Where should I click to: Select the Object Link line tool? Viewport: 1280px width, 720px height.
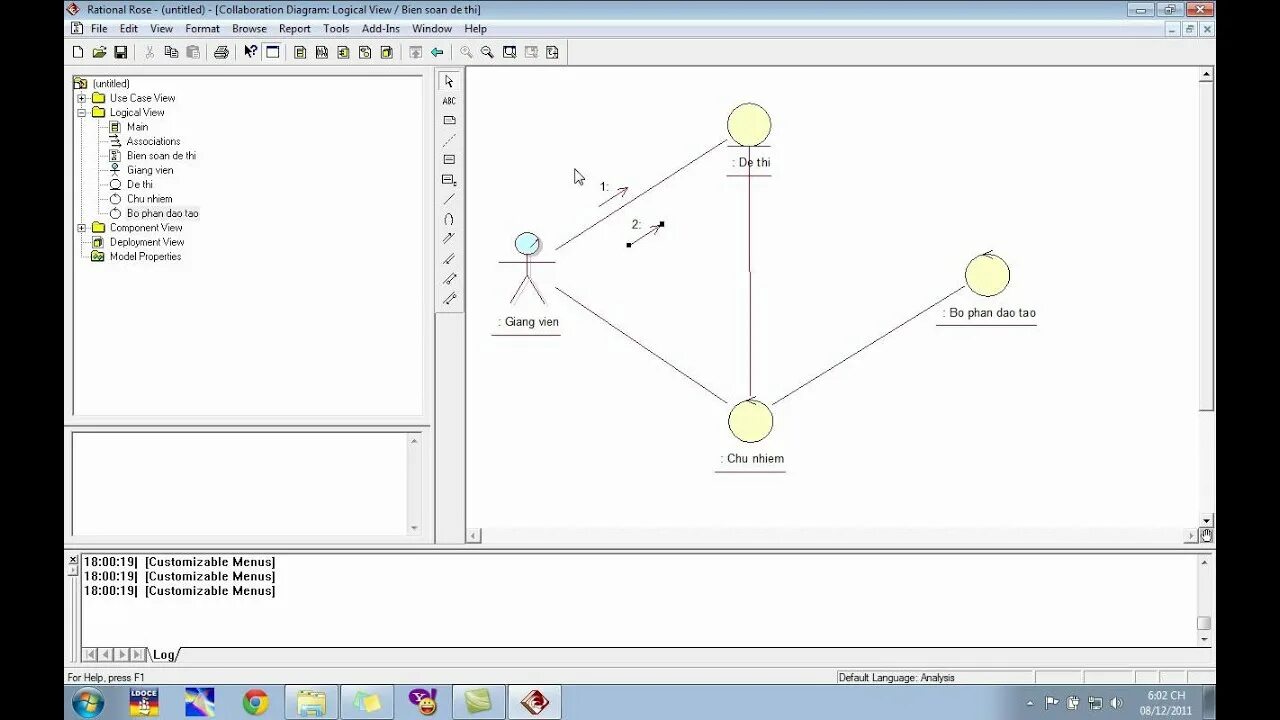coord(449,199)
